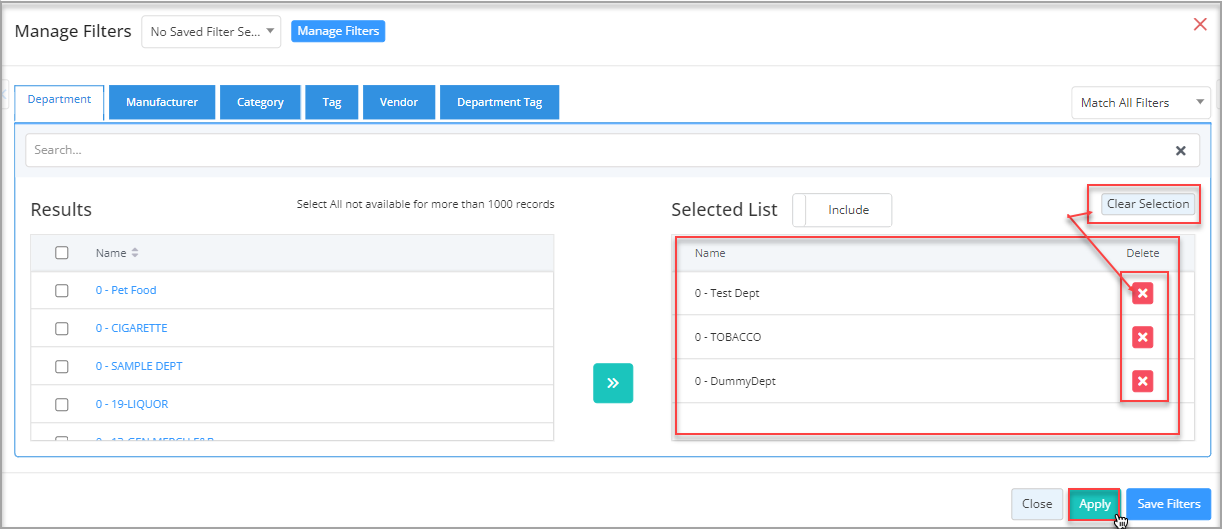Click the Apply button
Screen dimensions: 1222x529
point(1094,504)
